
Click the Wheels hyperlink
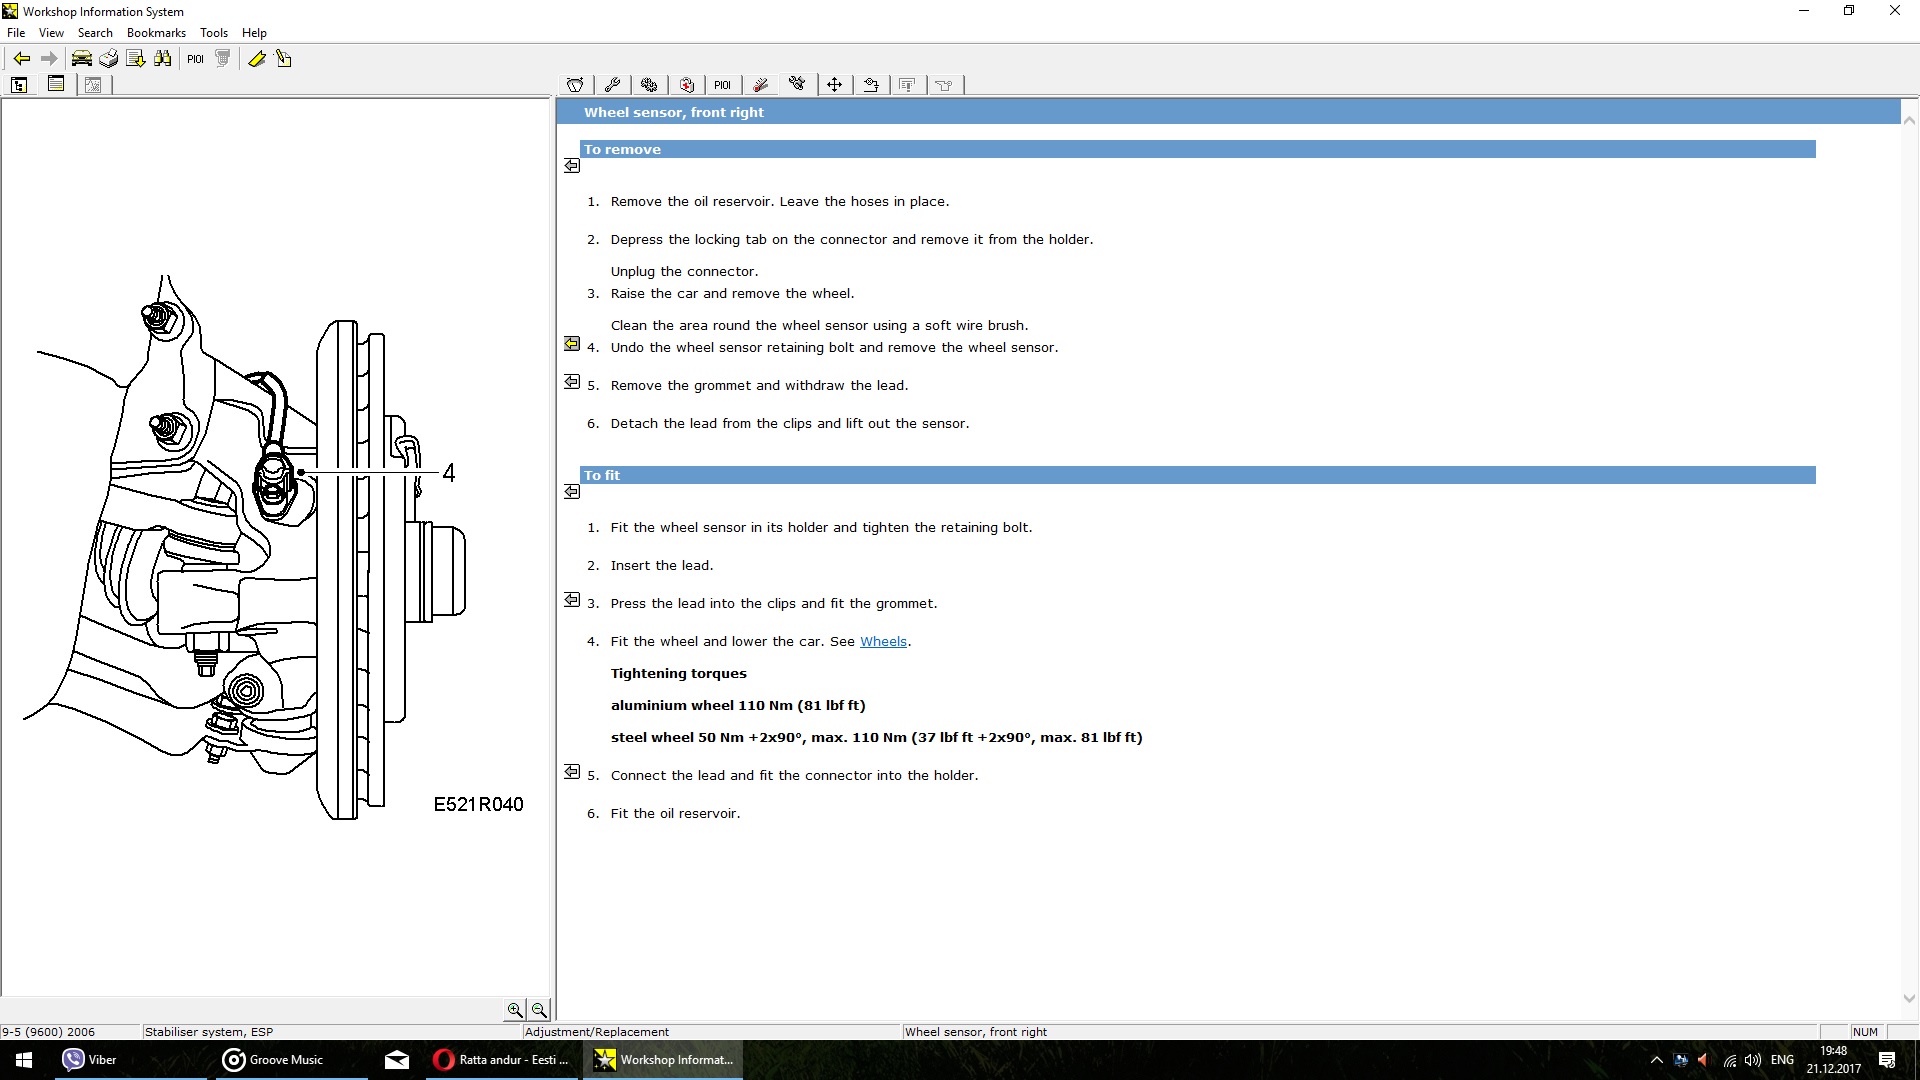(882, 641)
